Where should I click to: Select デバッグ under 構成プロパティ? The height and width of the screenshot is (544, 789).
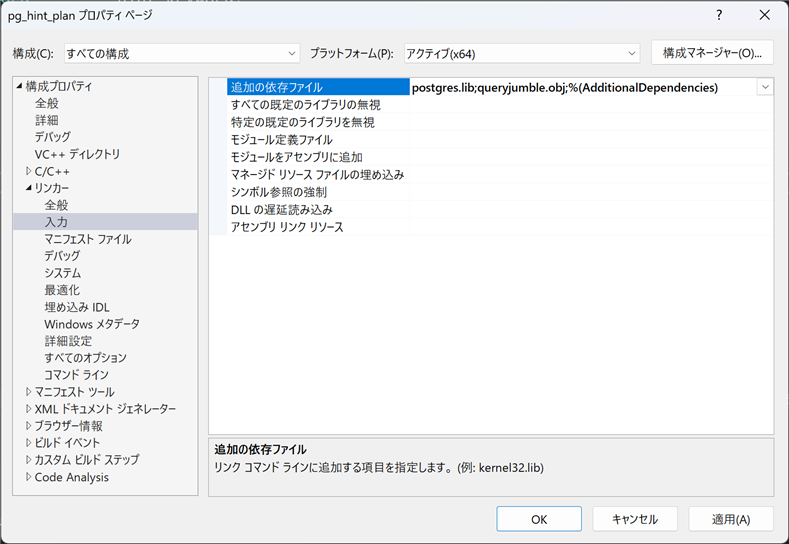[52, 137]
